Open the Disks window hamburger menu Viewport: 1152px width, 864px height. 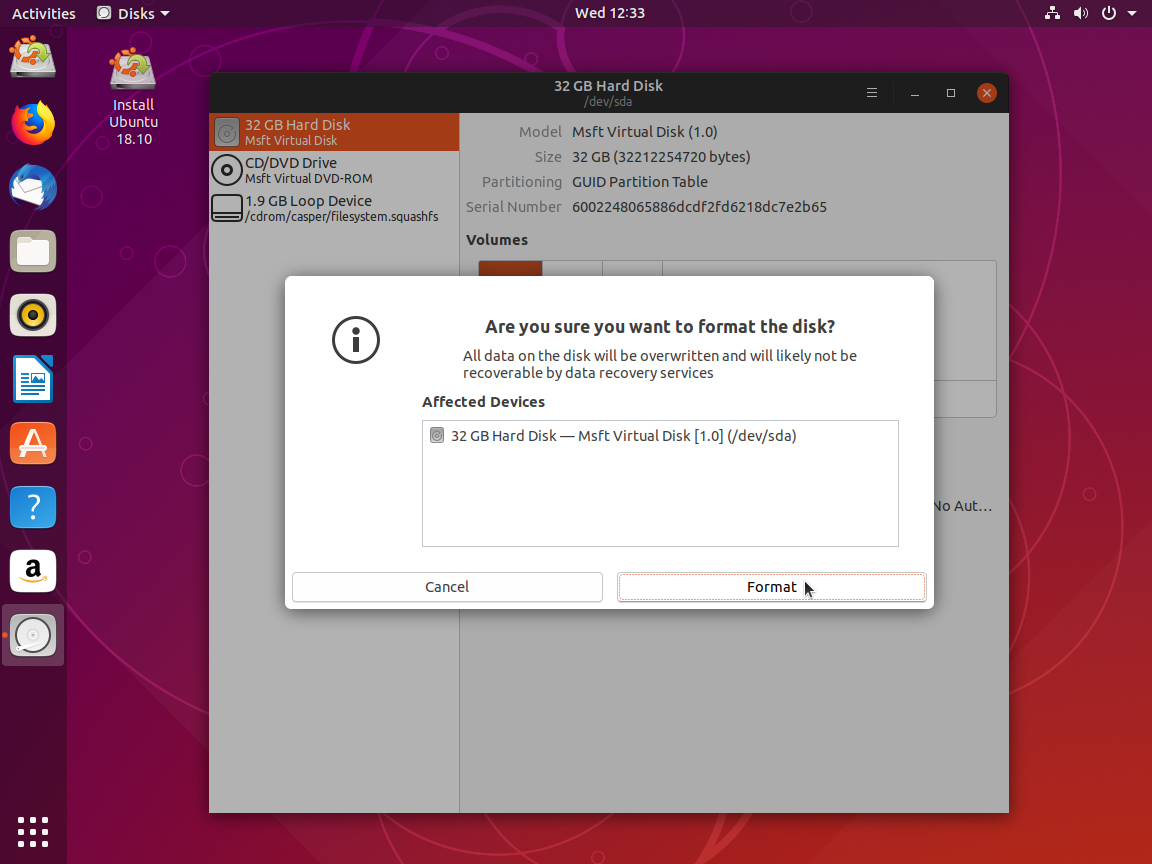pyautogui.click(x=872, y=93)
